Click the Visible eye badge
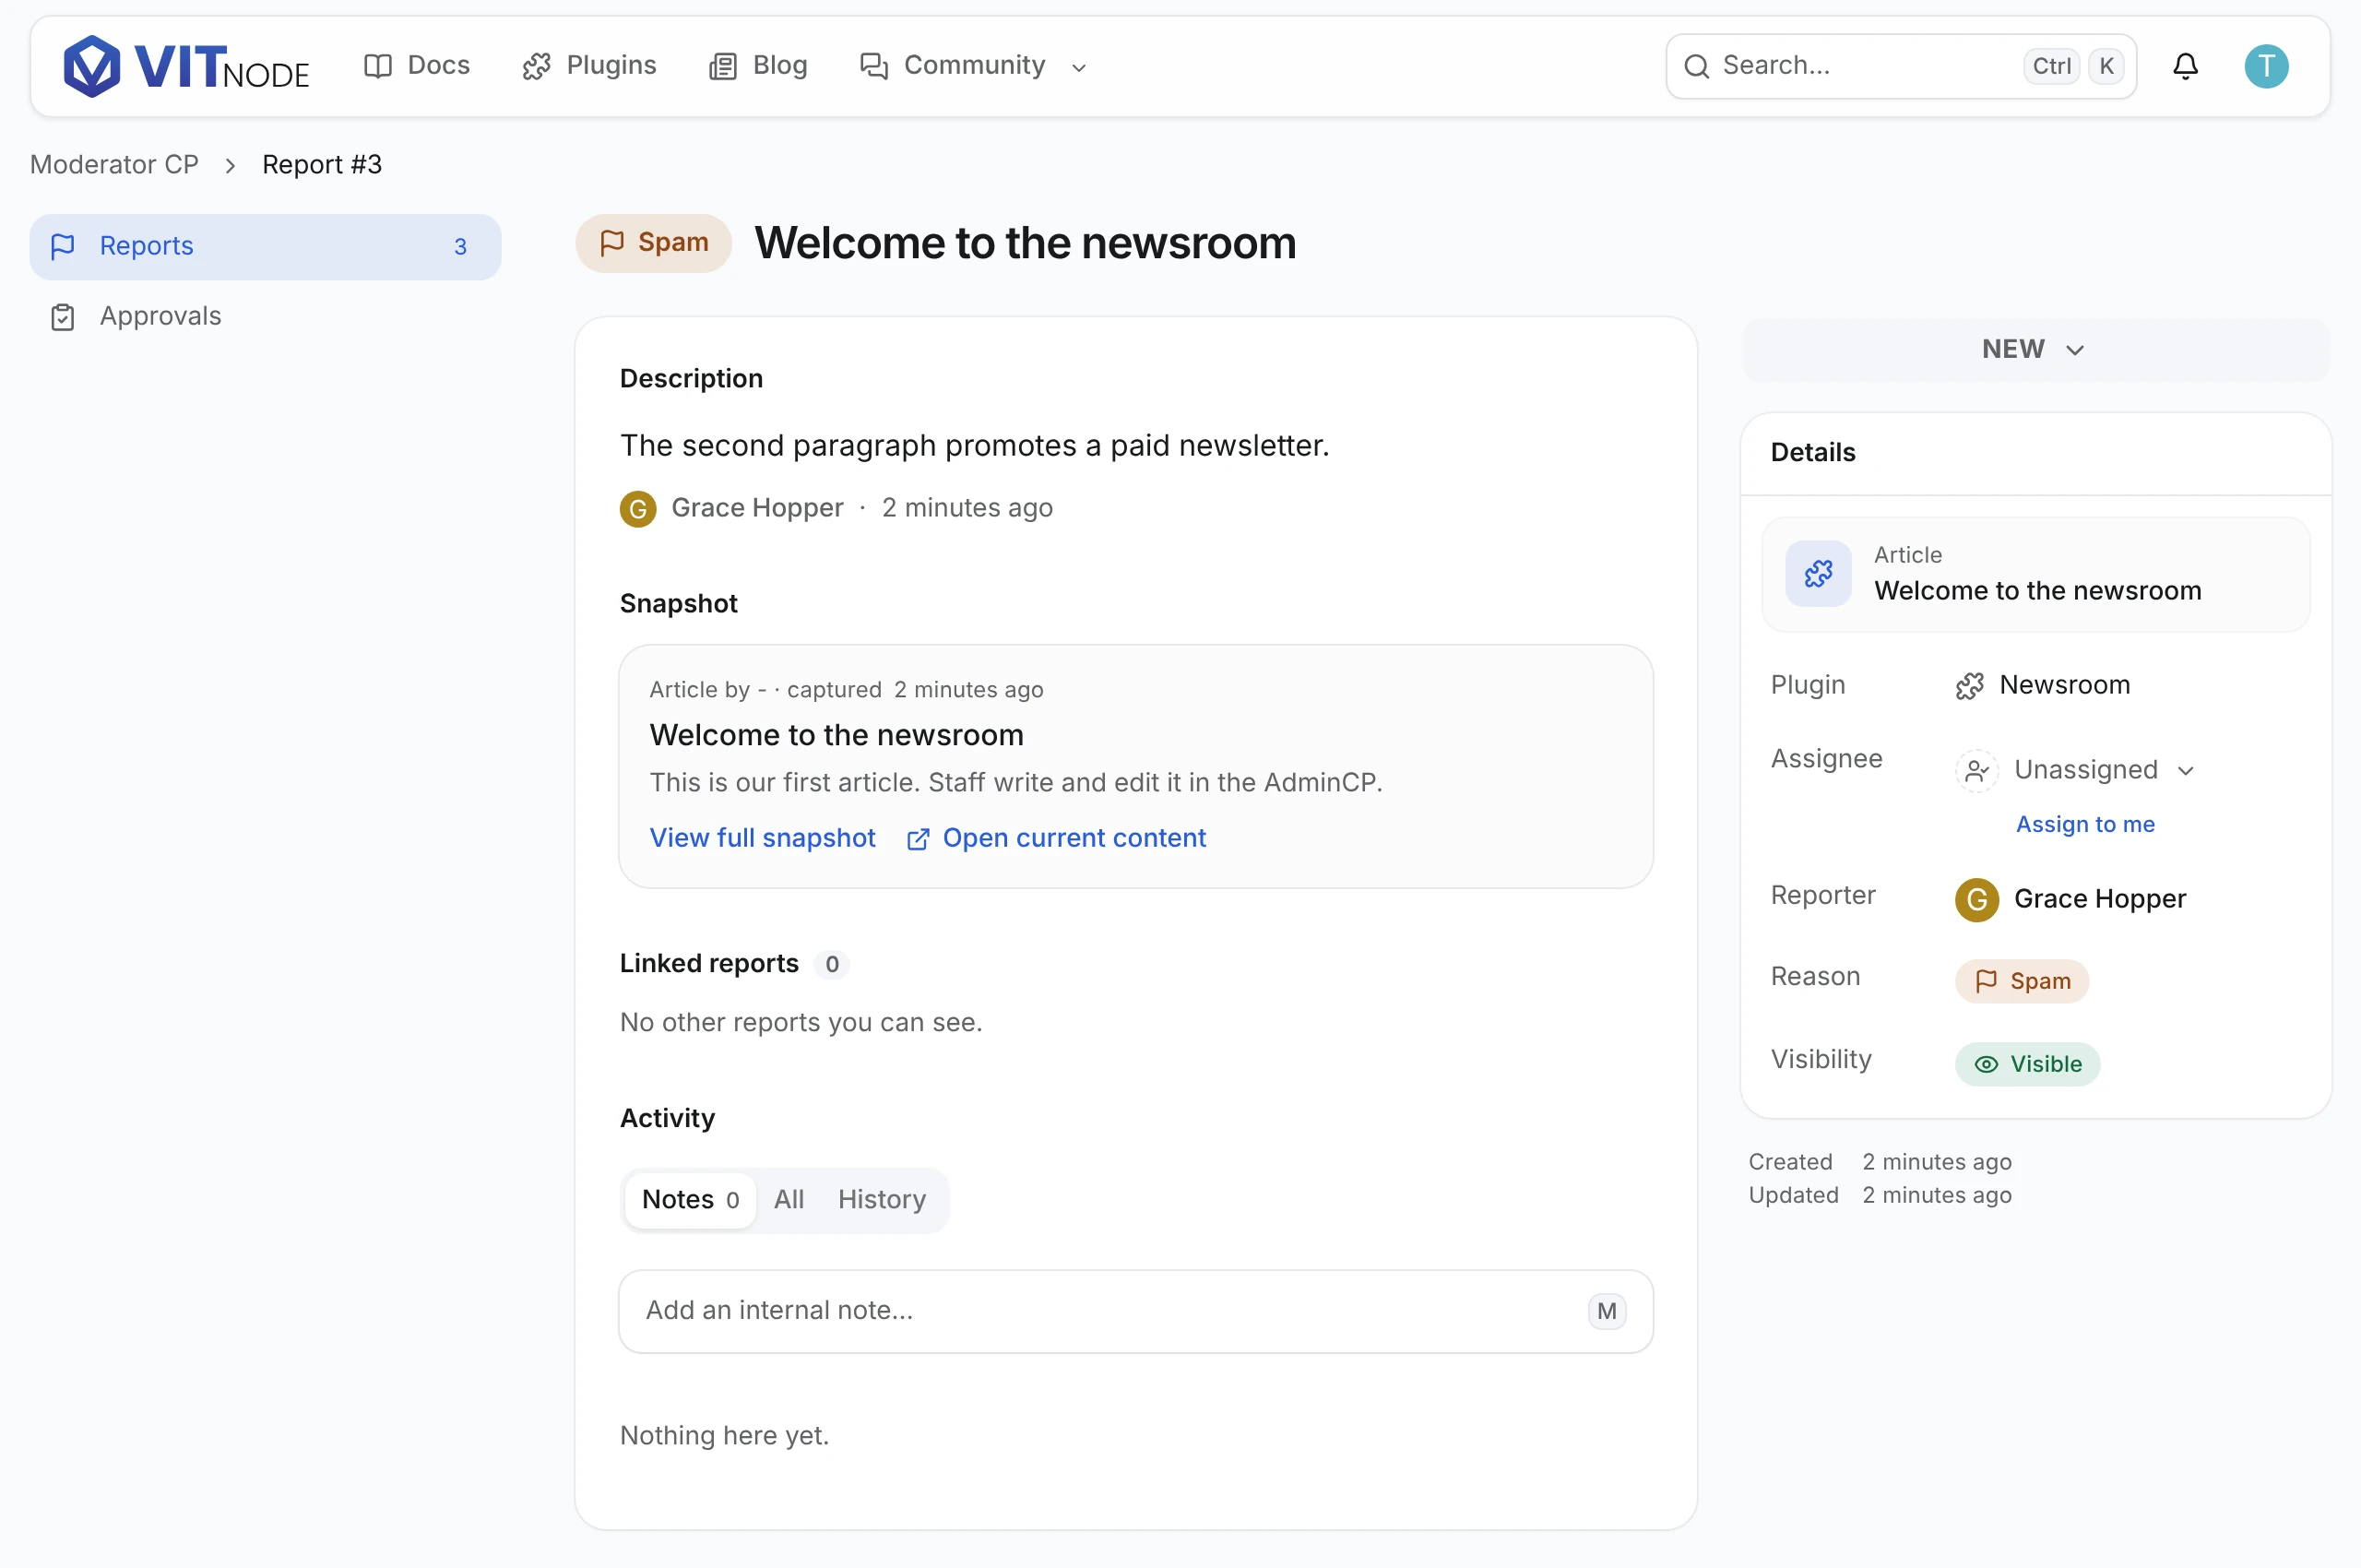 [x=2027, y=1064]
